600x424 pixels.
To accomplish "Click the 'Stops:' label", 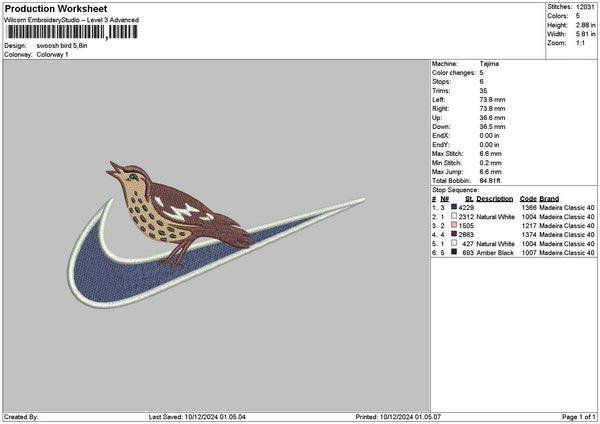I will tap(442, 82).
